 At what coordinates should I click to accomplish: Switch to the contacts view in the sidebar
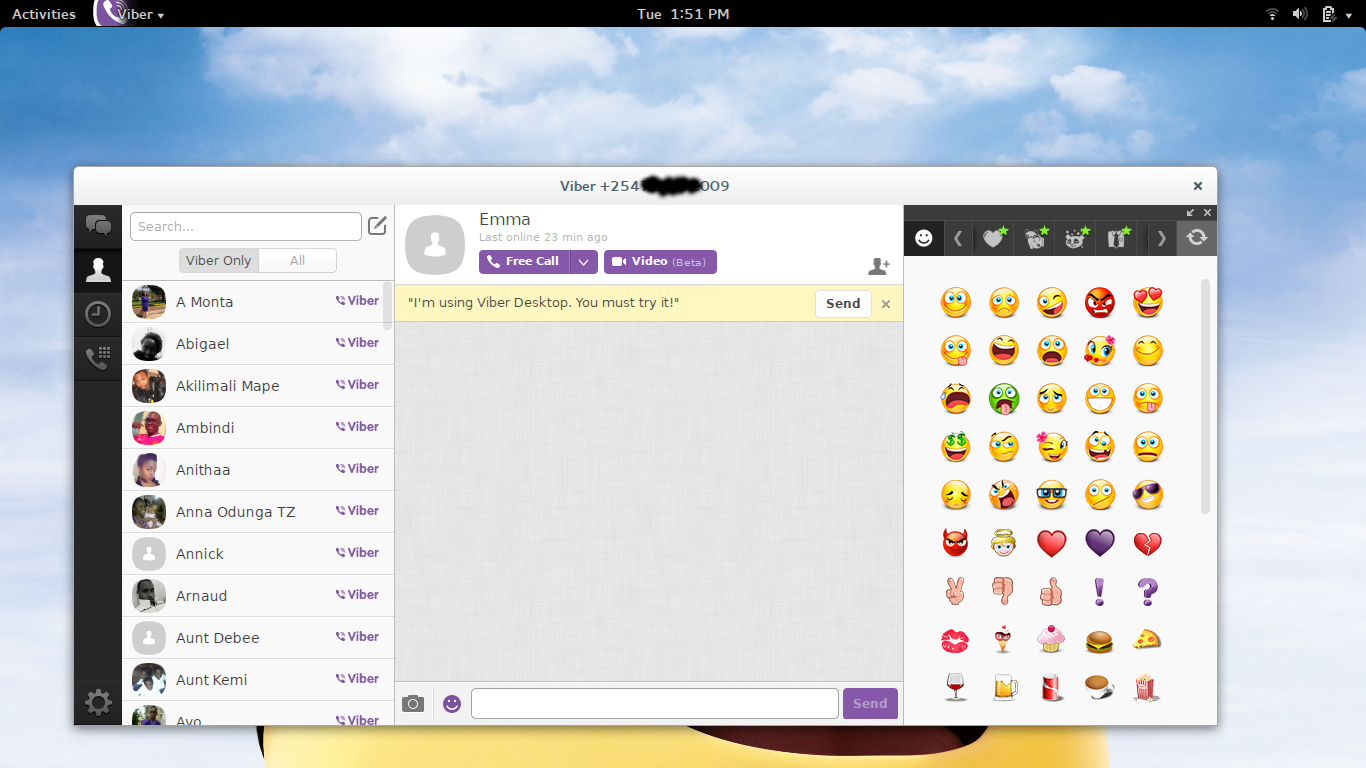point(98,270)
